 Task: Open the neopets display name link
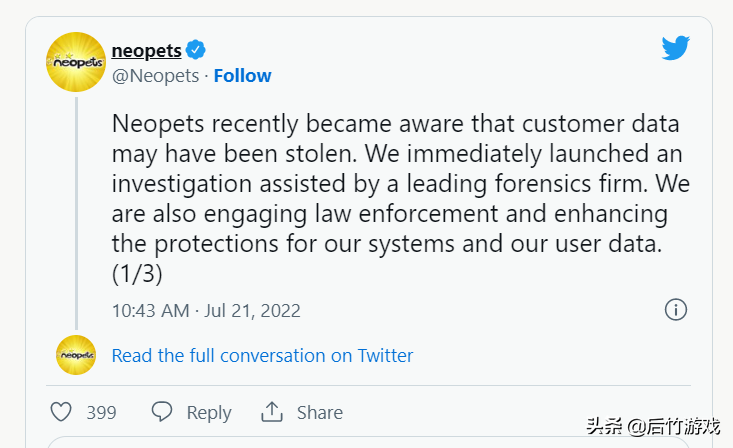point(146,50)
